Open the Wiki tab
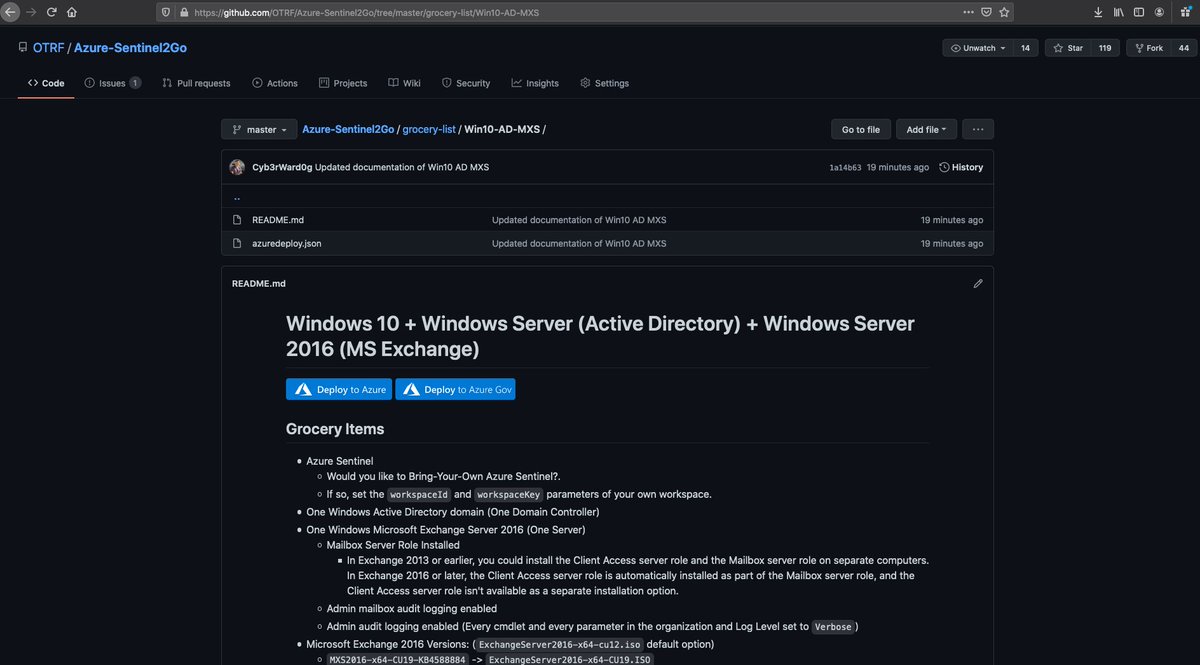 pyautogui.click(x=404, y=83)
